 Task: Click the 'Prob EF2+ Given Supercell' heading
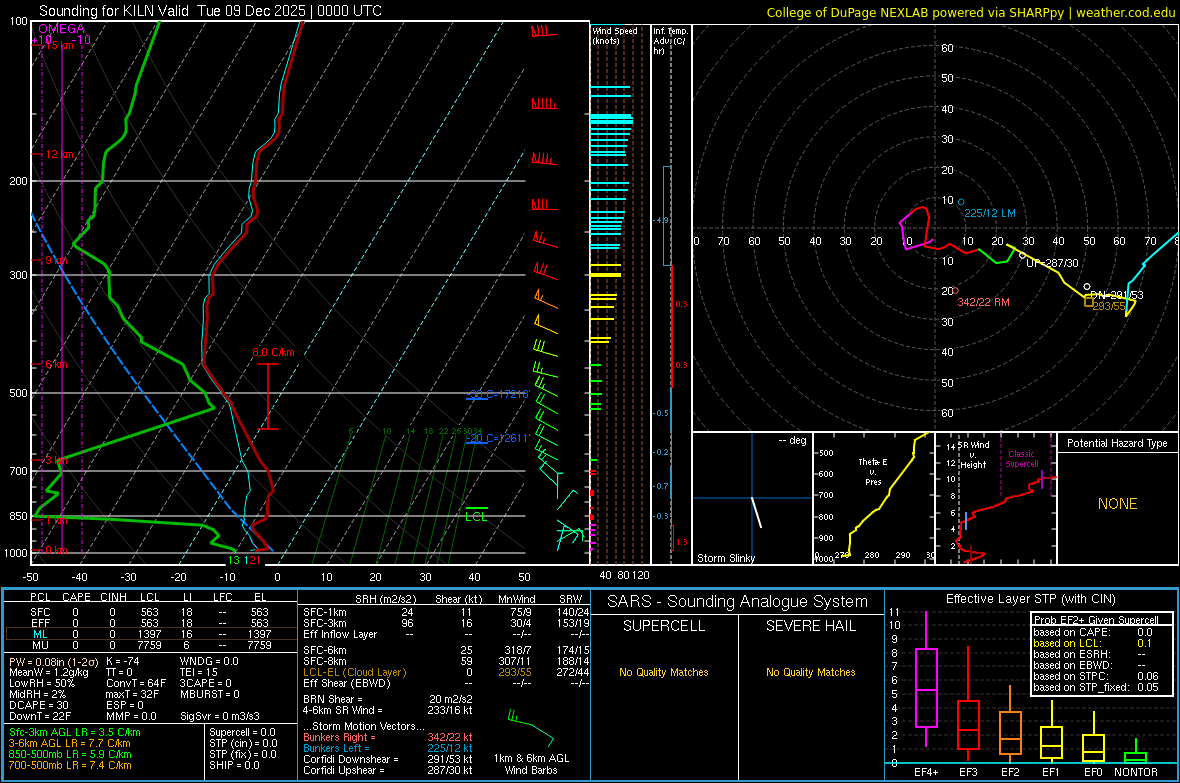(1096, 620)
